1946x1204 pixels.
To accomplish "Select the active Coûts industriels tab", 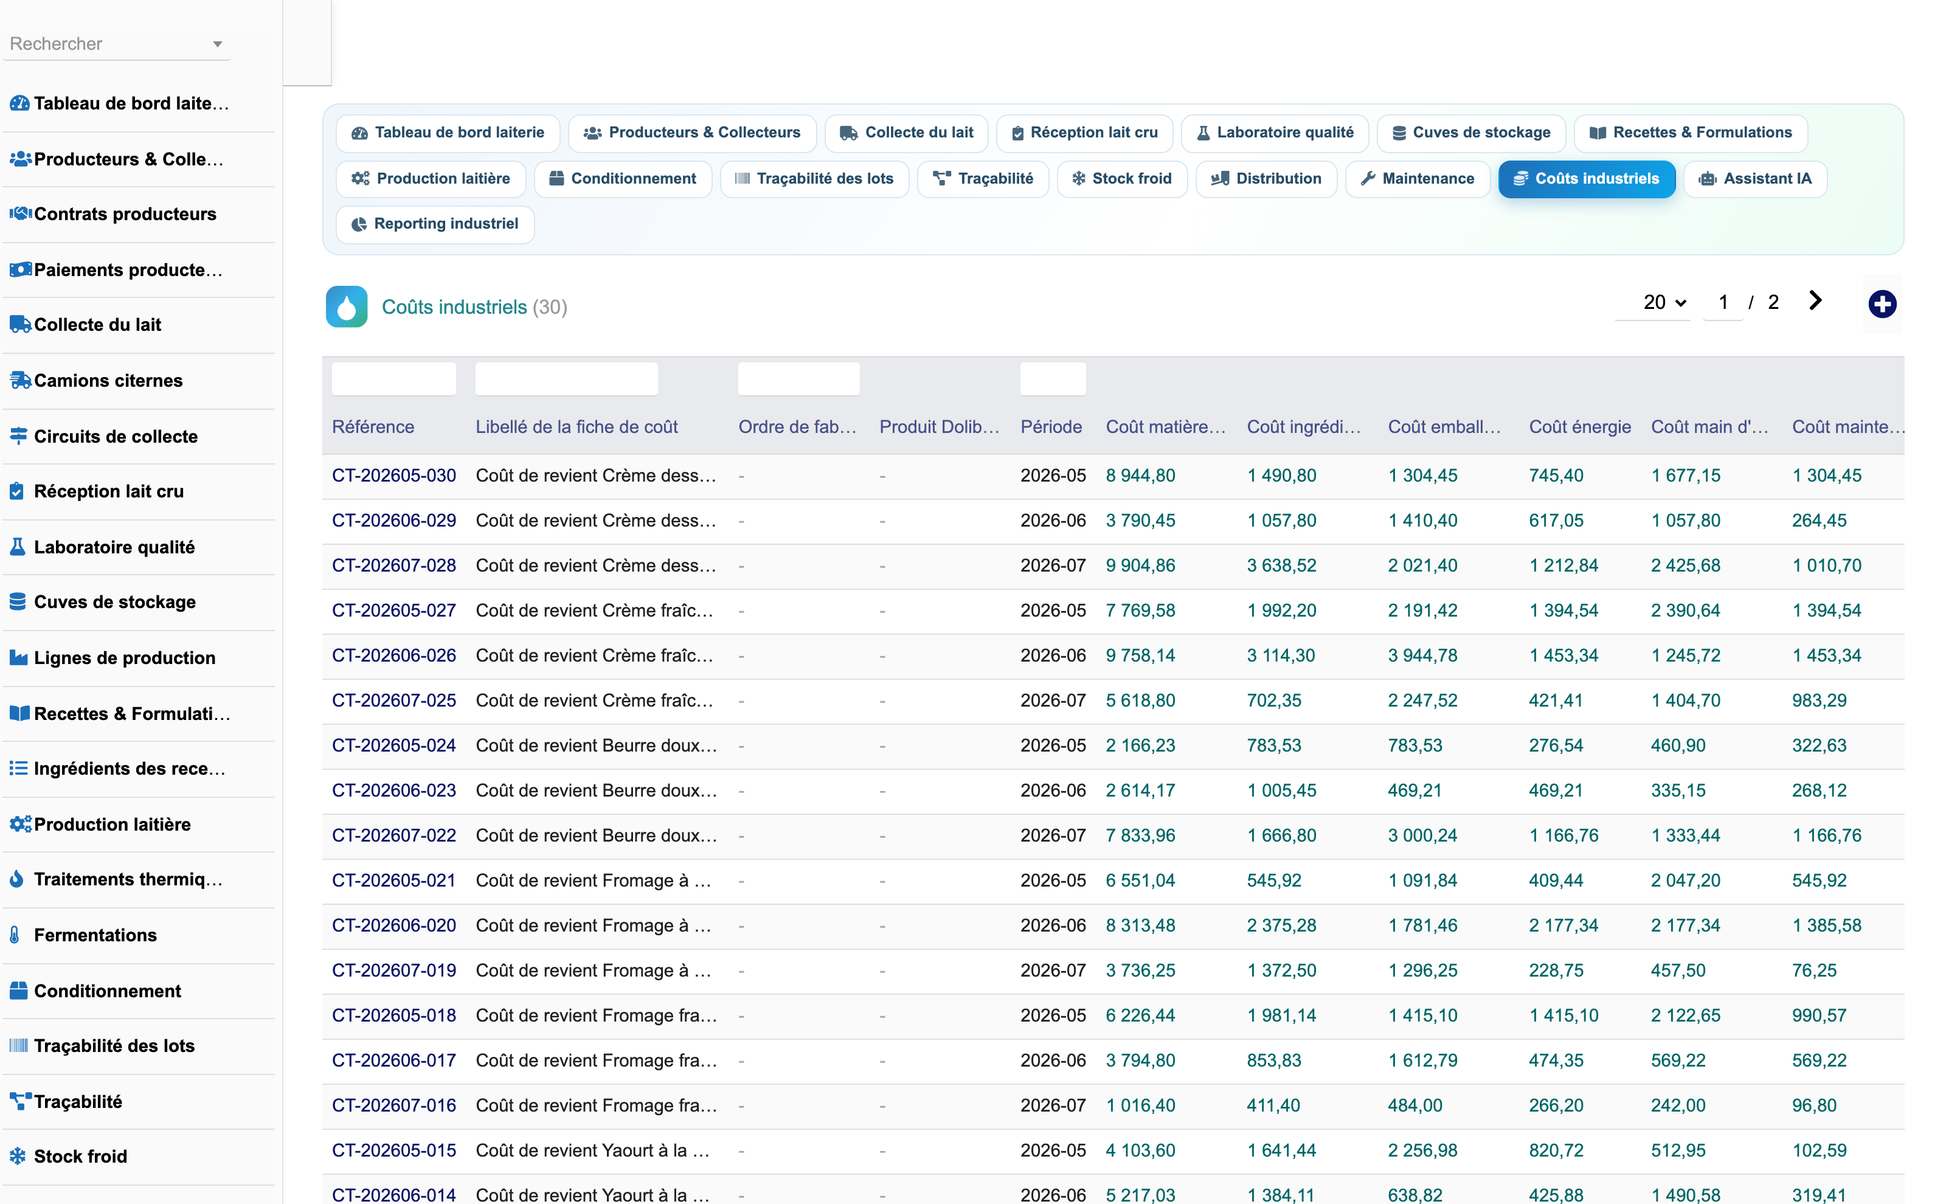I will point(1586,179).
